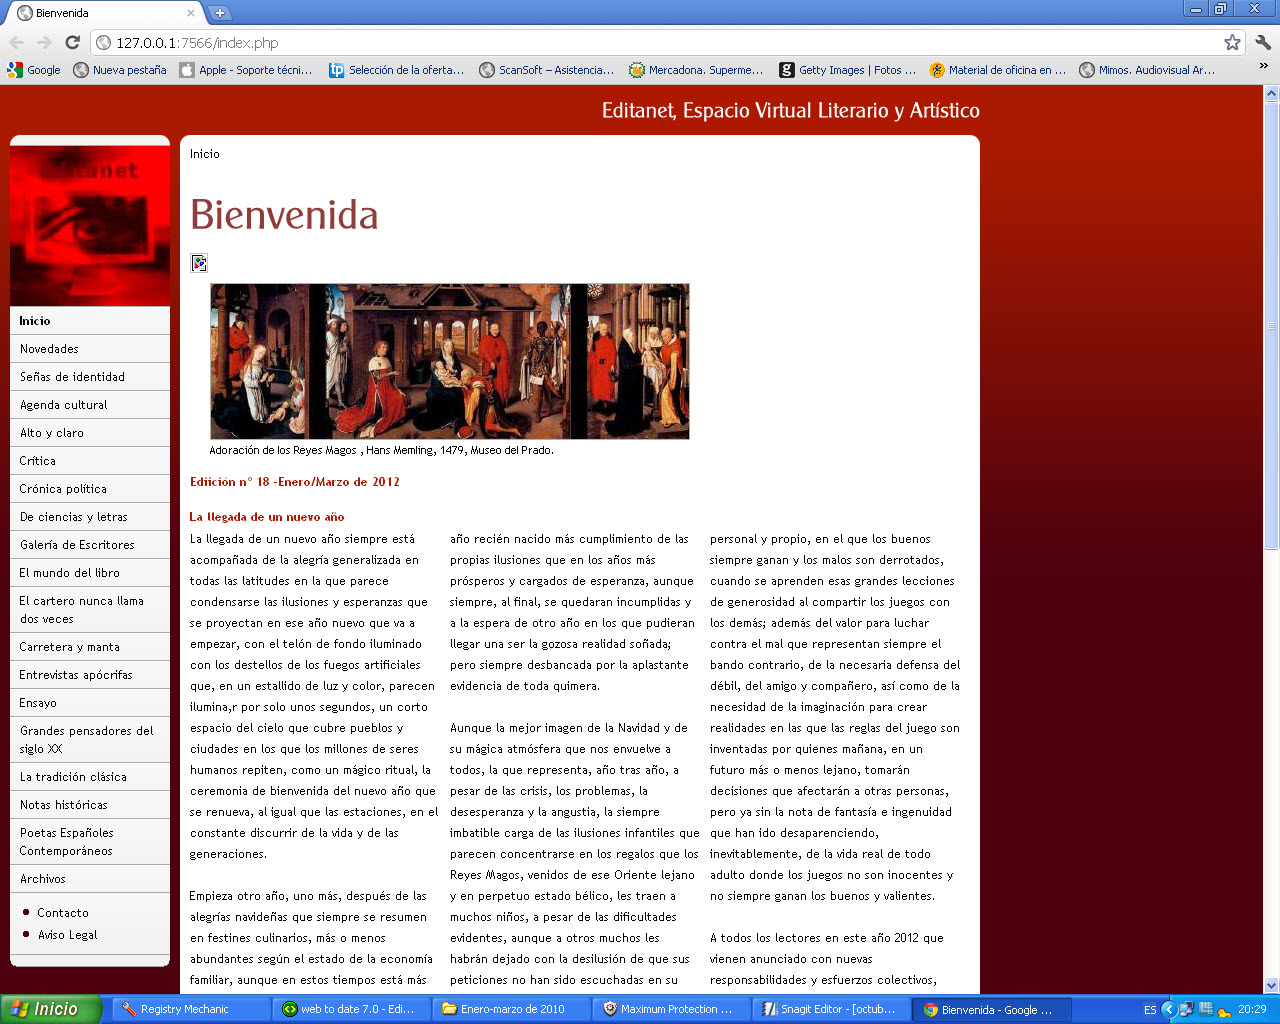The width and height of the screenshot is (1280, 1024).
Task: Open the Ensayo section
Action: [90, 703]
